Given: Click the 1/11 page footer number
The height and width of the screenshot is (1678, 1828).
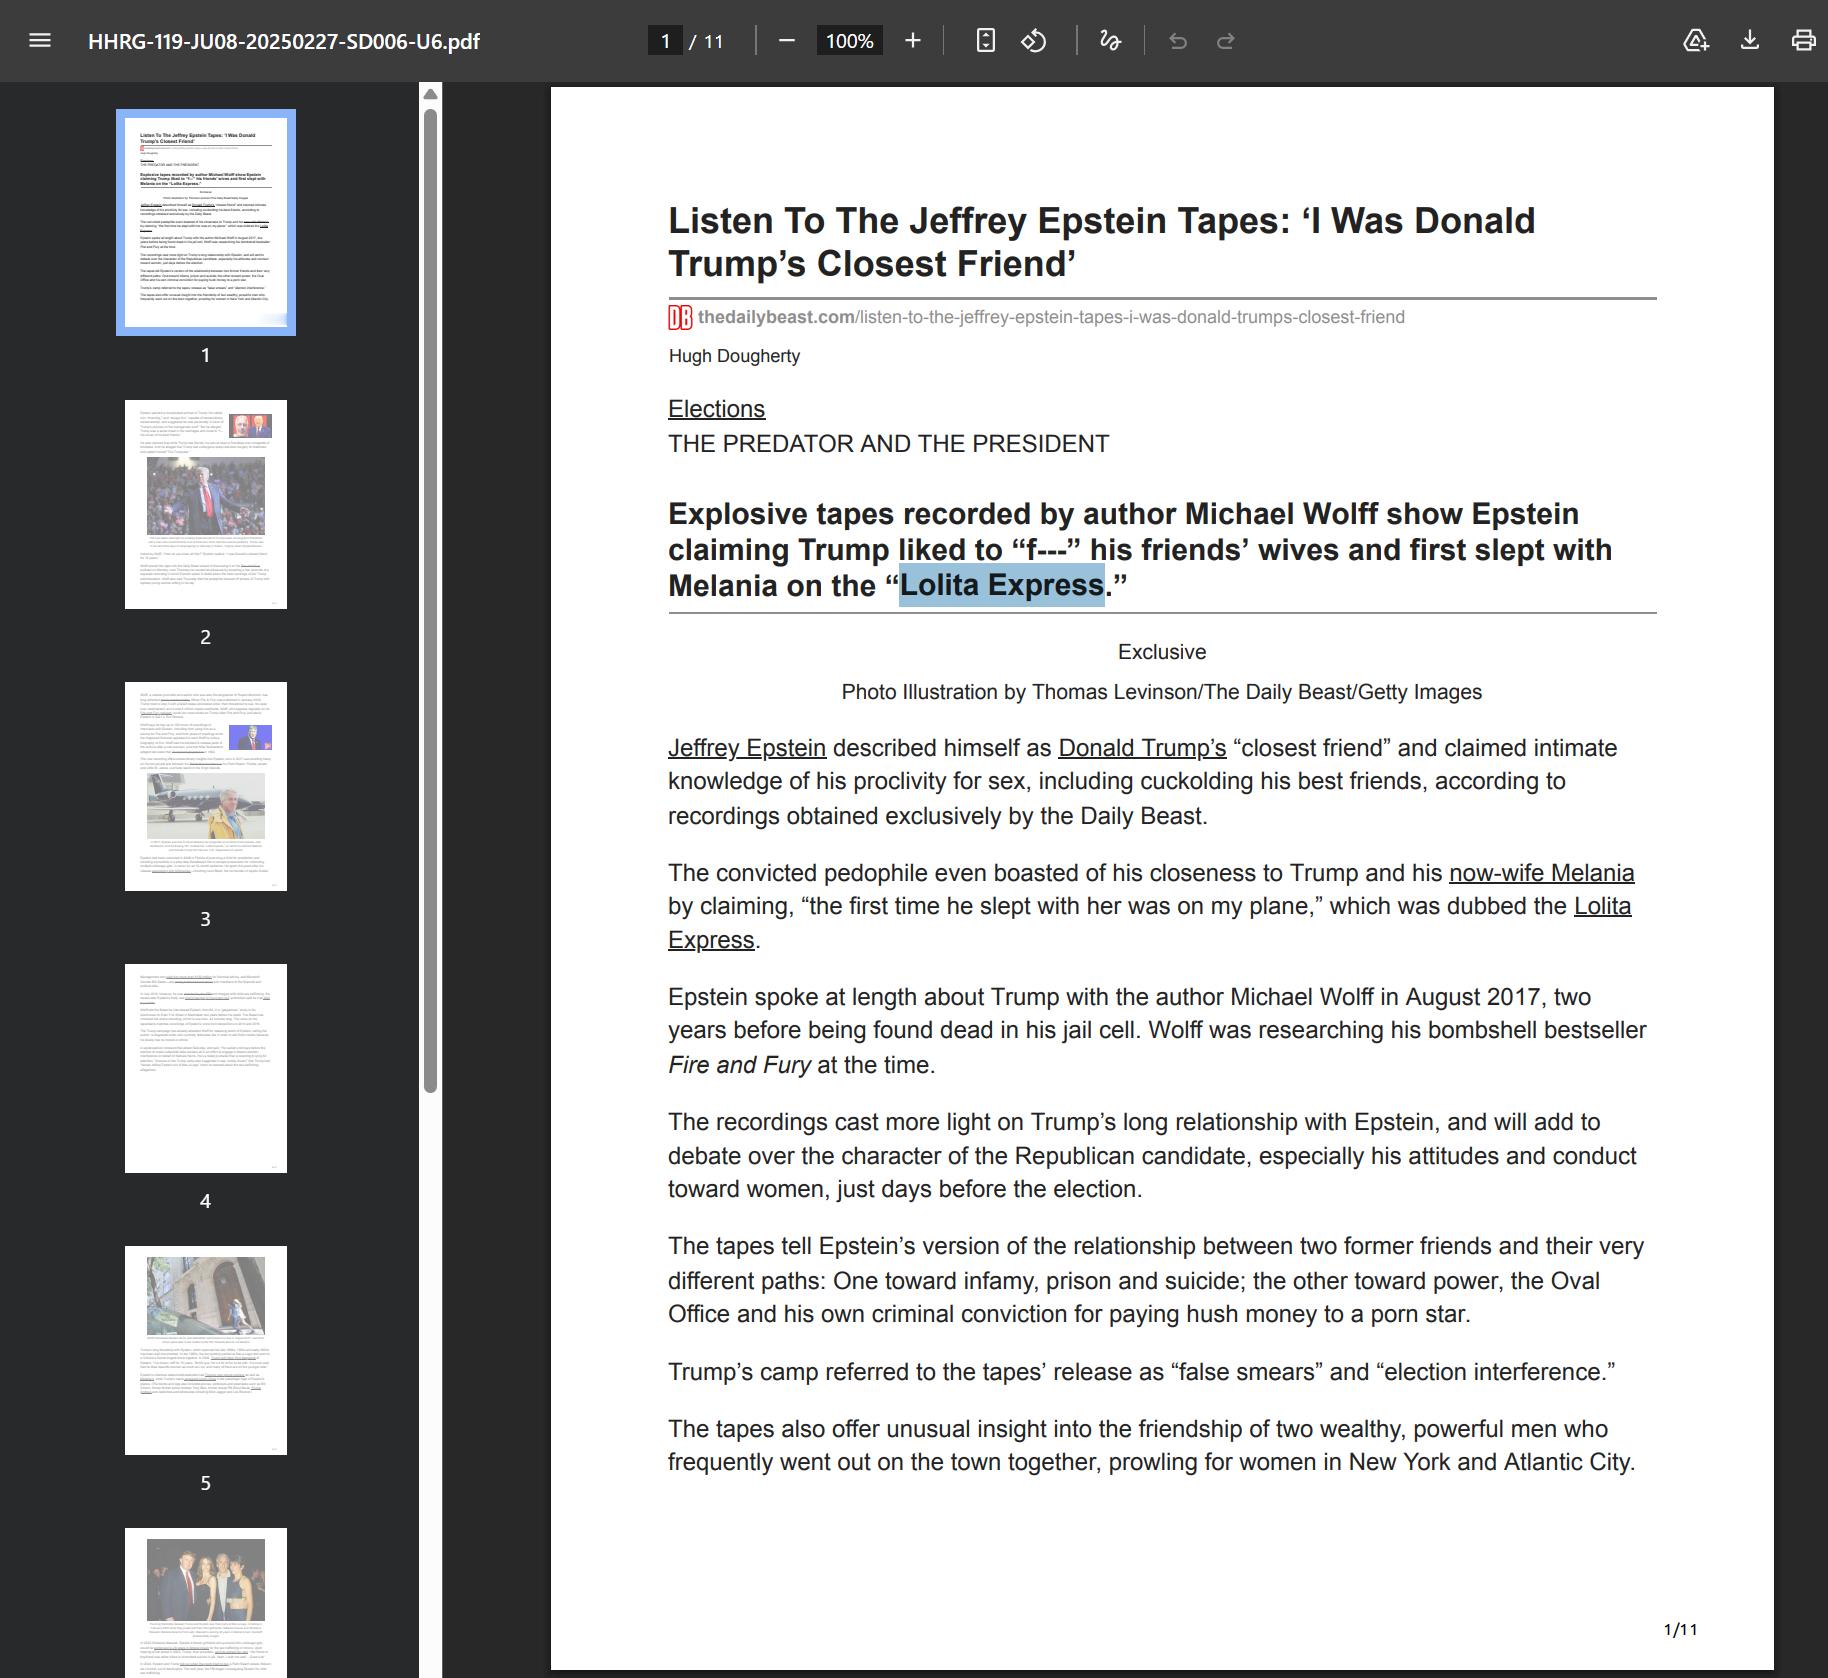Looking at the screenshot, I should 1680,1630.
